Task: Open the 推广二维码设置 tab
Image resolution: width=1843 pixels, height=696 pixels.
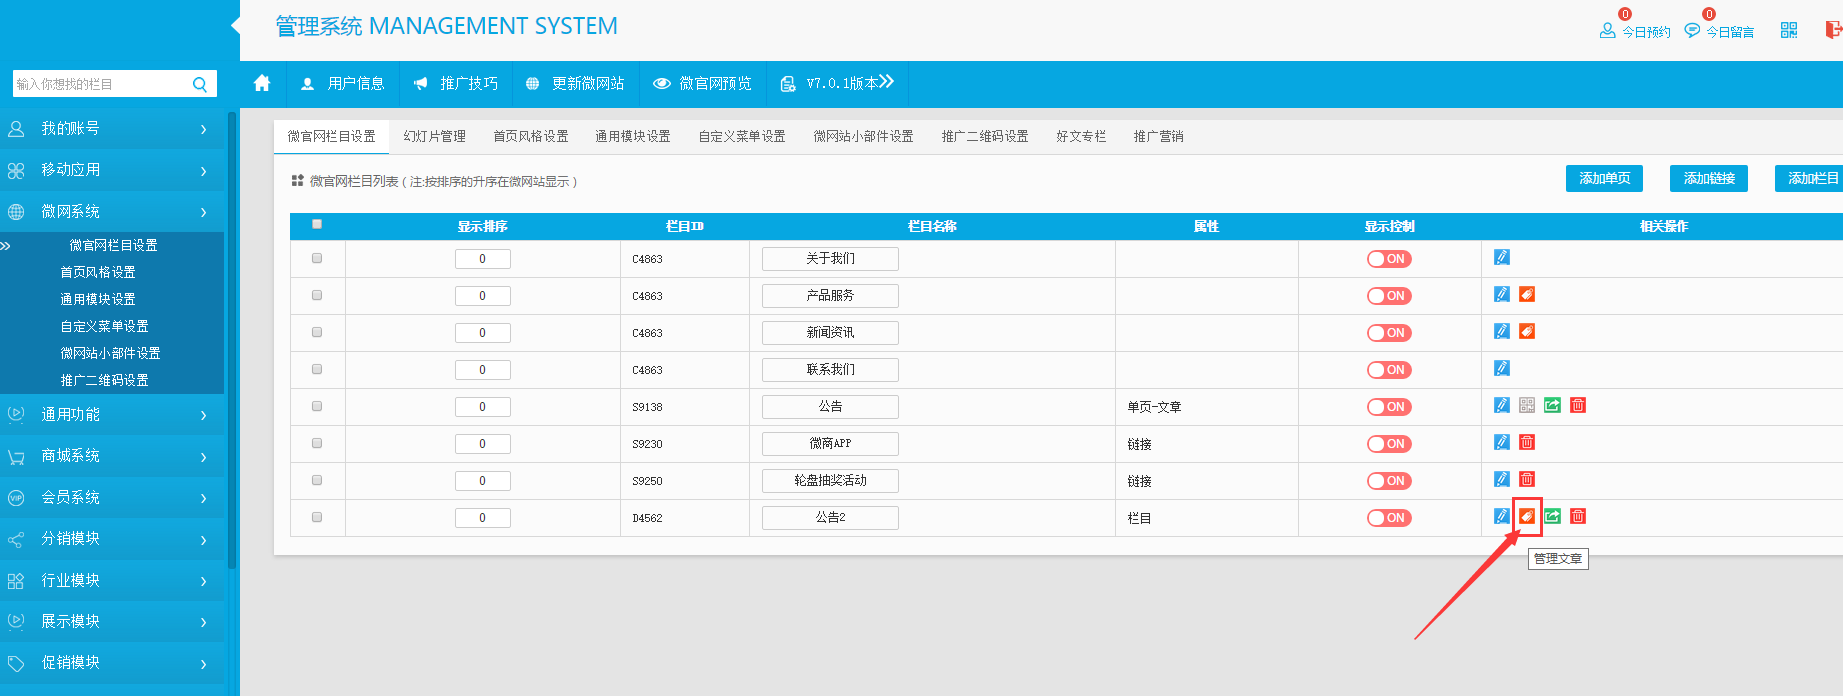Action: pyautogui.click(x=984, y=136)
